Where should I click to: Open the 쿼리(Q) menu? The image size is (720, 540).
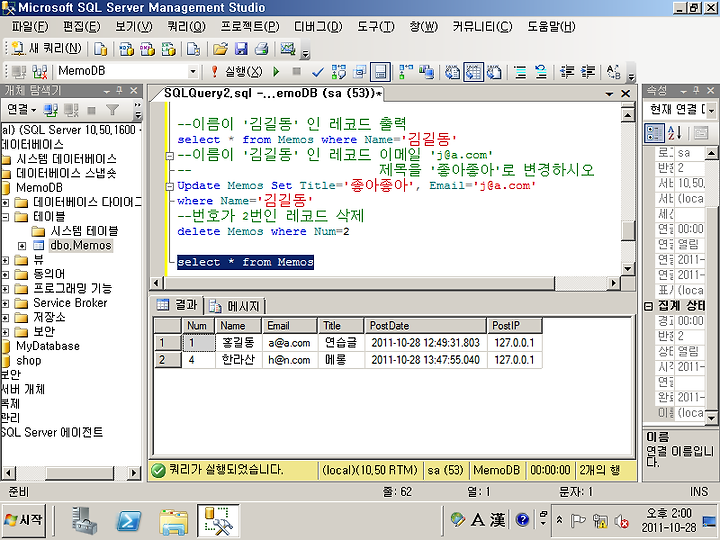tap(186, 27)
